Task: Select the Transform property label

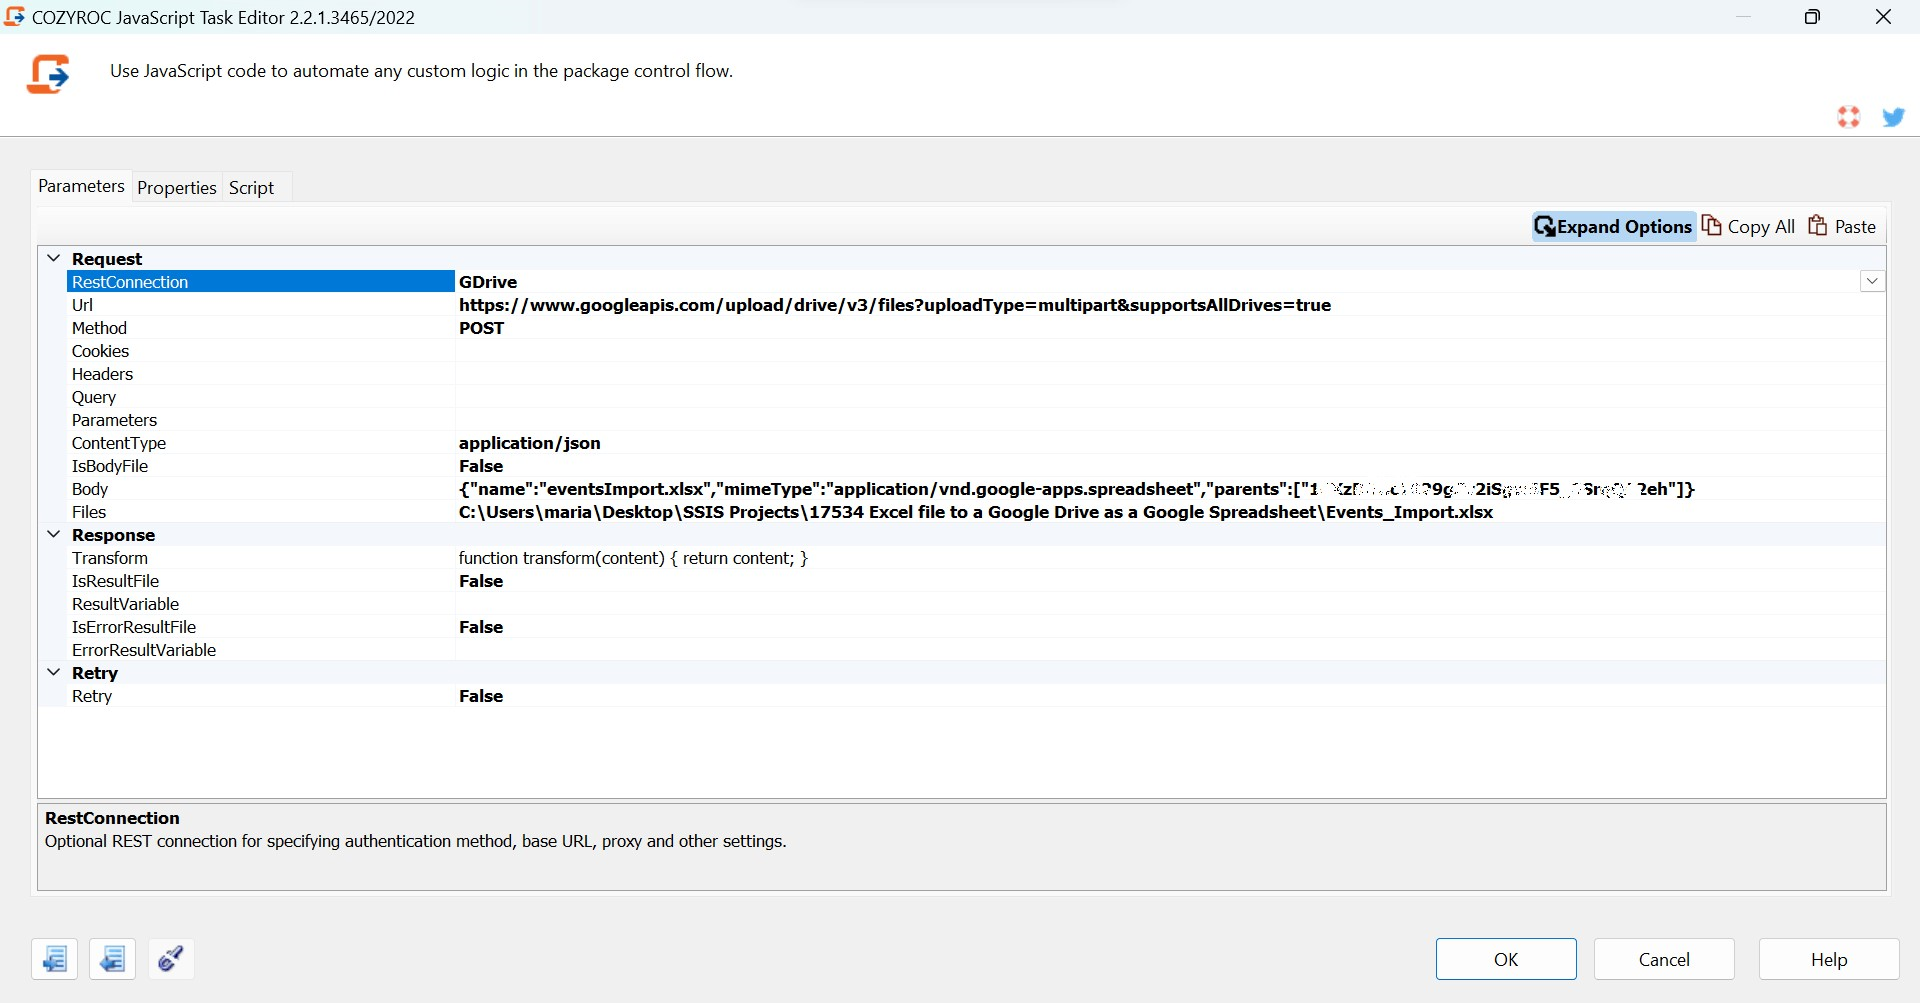Action: pyautogui.click(x=110, y=558)
